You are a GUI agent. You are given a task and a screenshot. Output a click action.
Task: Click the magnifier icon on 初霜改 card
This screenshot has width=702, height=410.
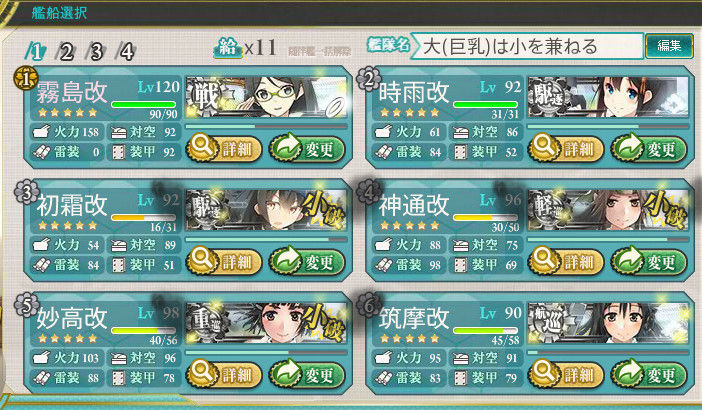pos(200,260)
